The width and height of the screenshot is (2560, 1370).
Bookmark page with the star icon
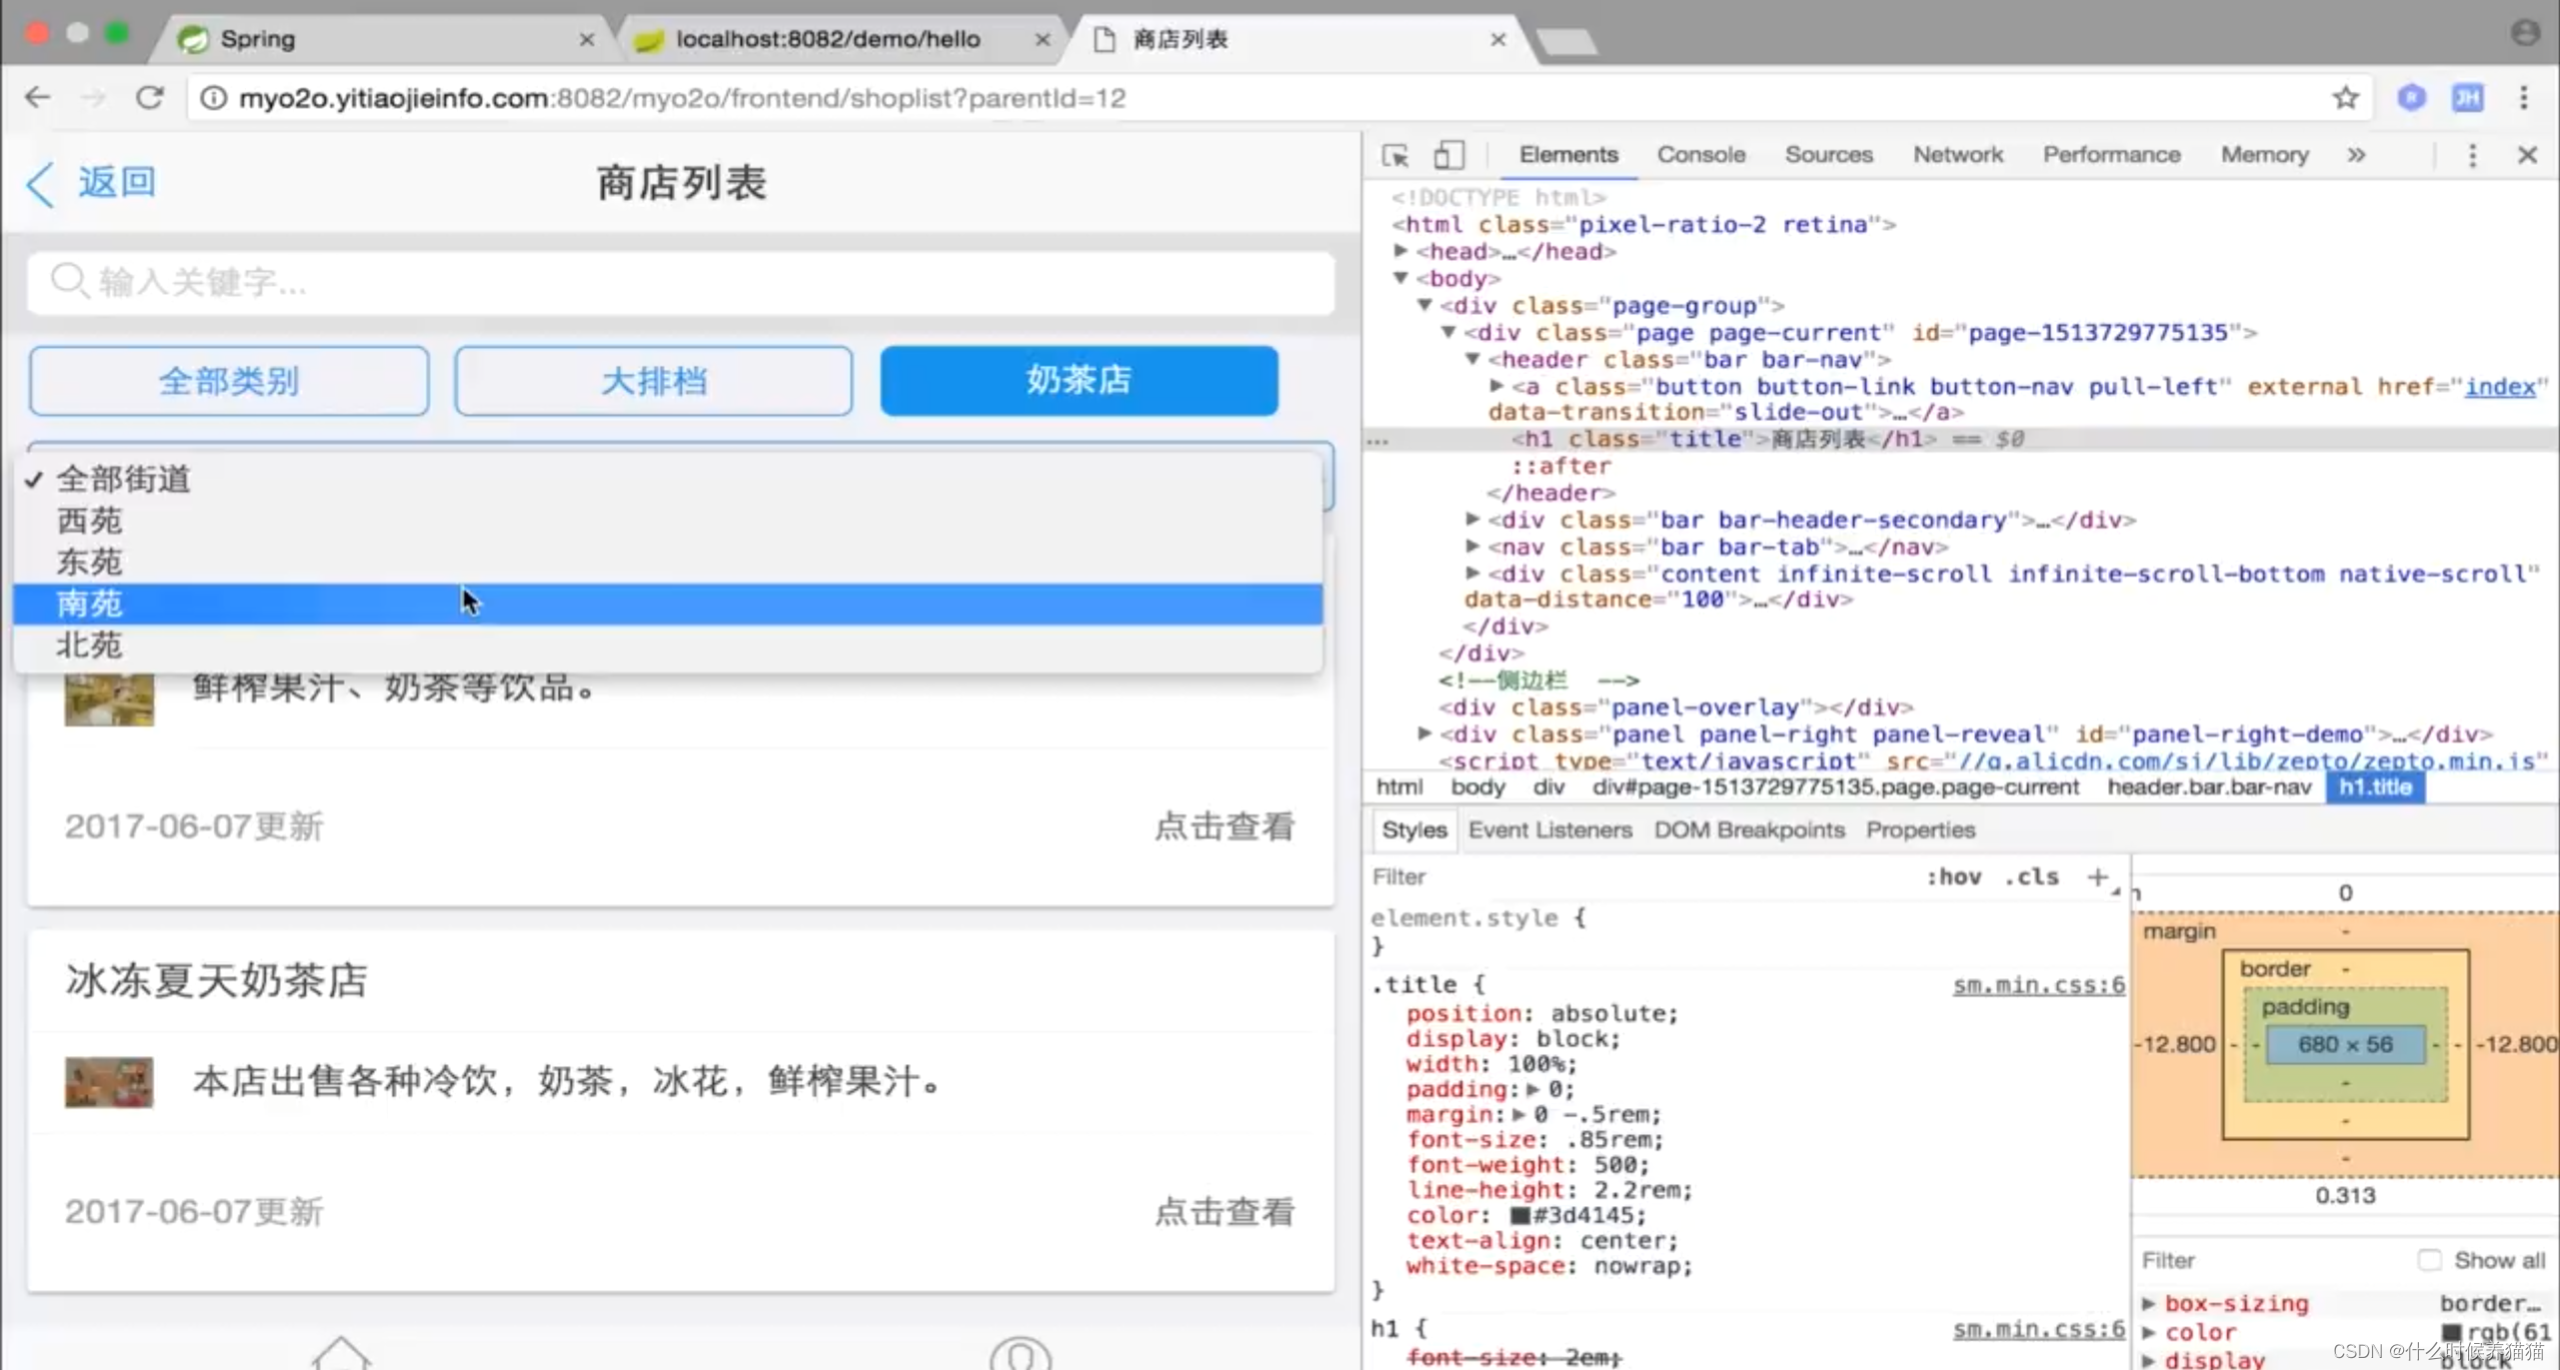(x=2345, y=97)
